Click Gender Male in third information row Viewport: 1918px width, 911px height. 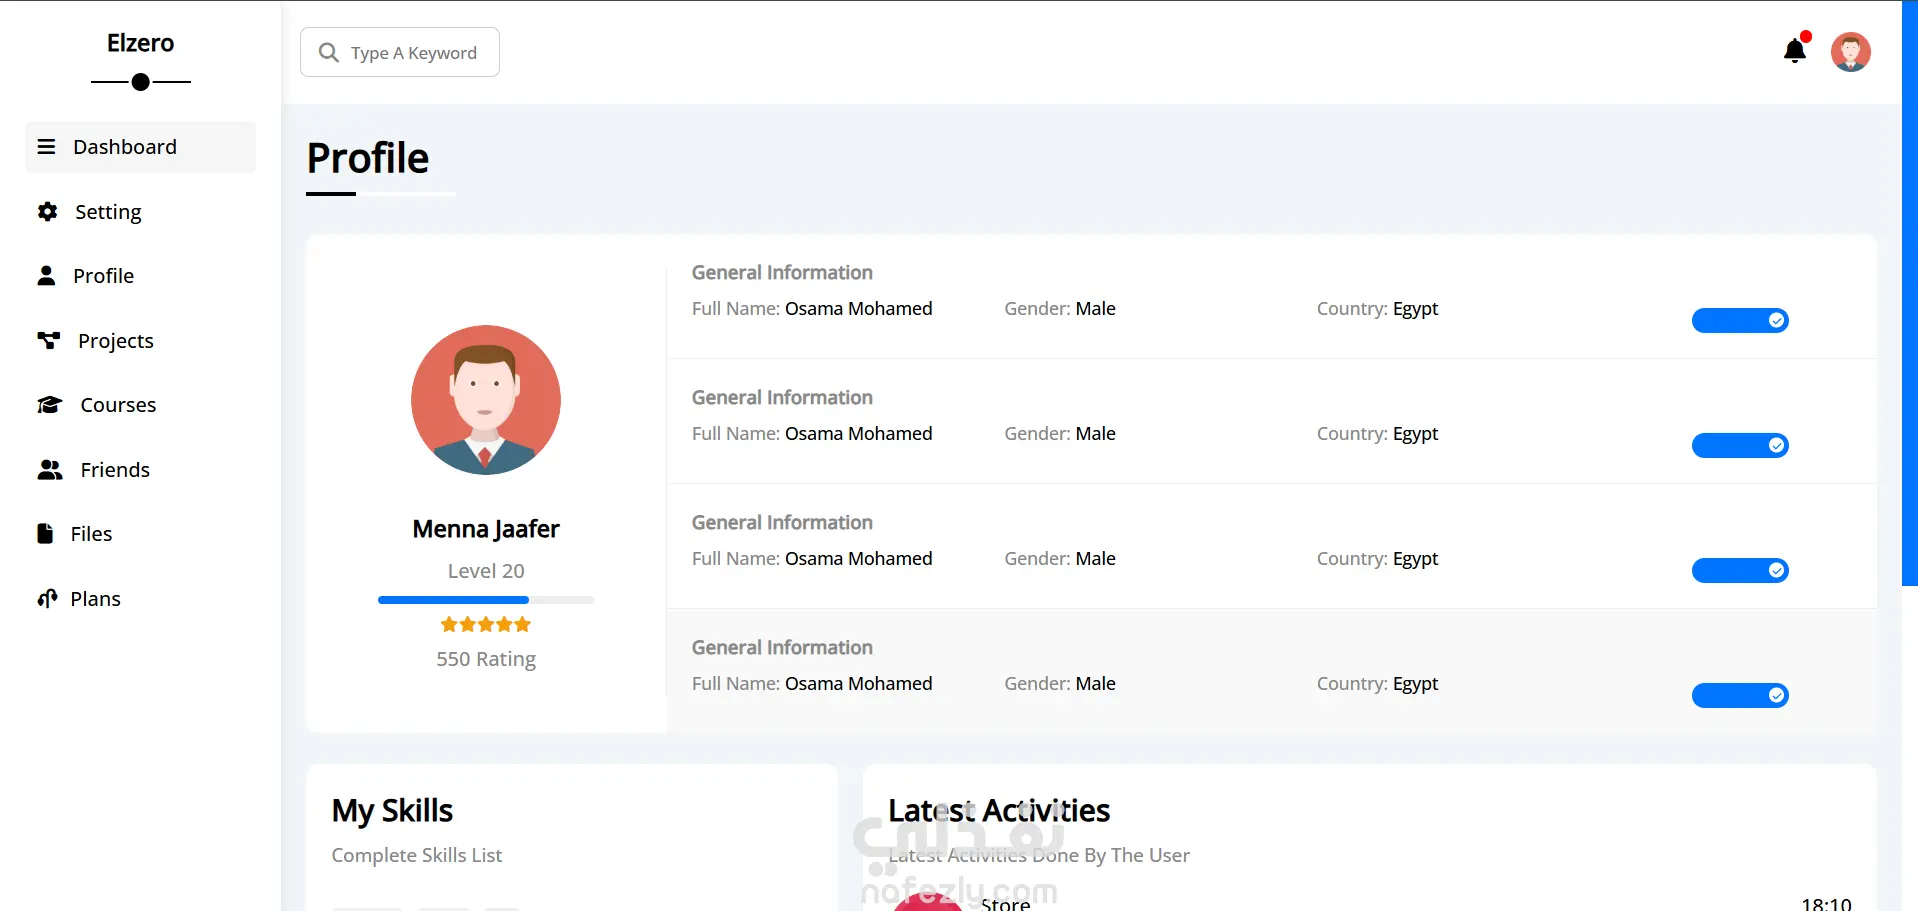[x=1060, y=559]
